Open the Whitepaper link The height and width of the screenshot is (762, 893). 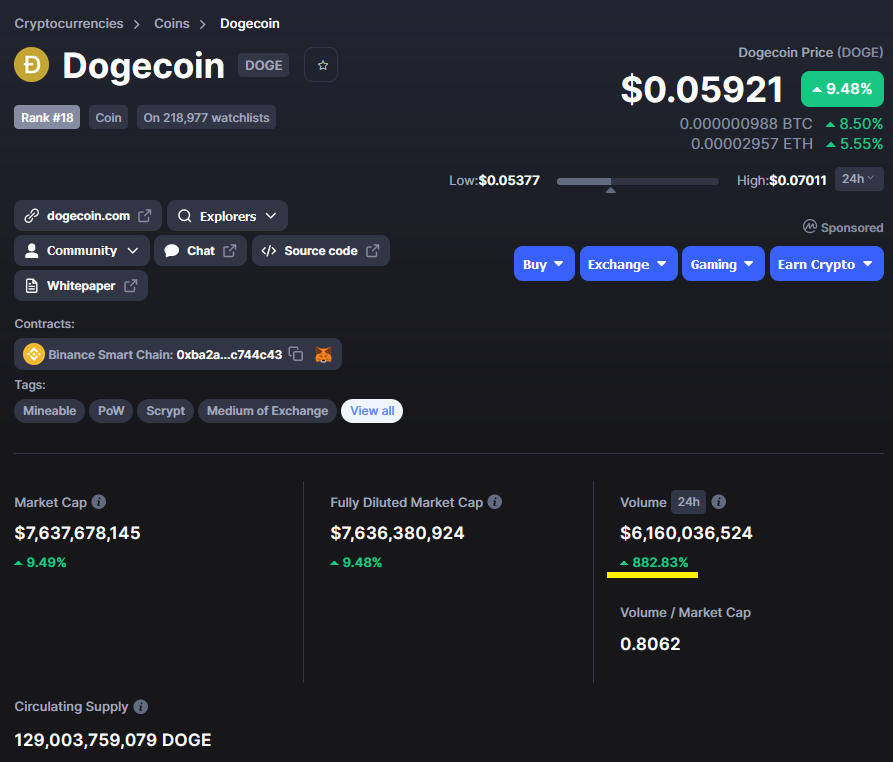[81, 285]
